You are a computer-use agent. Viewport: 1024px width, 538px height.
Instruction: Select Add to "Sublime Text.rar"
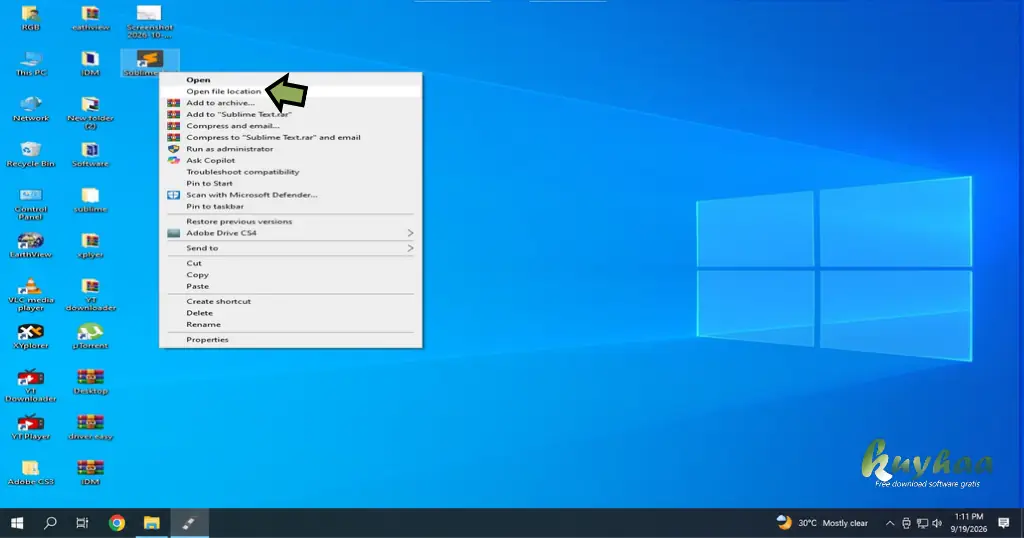[291, 114]
